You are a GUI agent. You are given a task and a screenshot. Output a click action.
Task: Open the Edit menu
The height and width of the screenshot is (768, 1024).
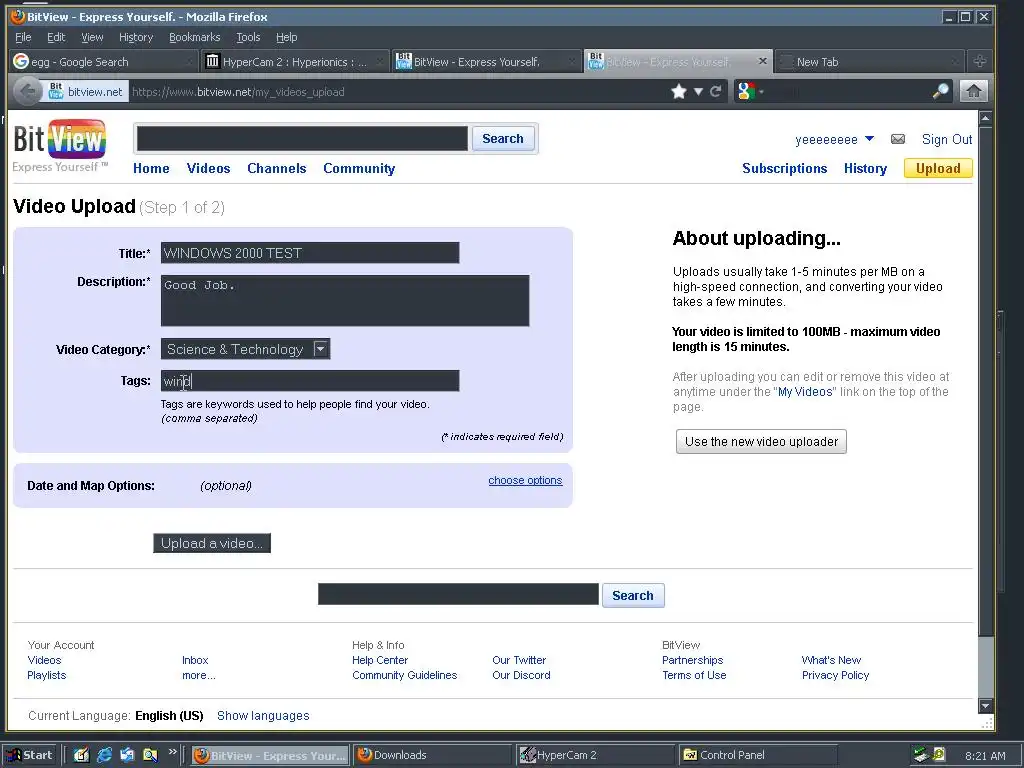click(x=56, y=37)
